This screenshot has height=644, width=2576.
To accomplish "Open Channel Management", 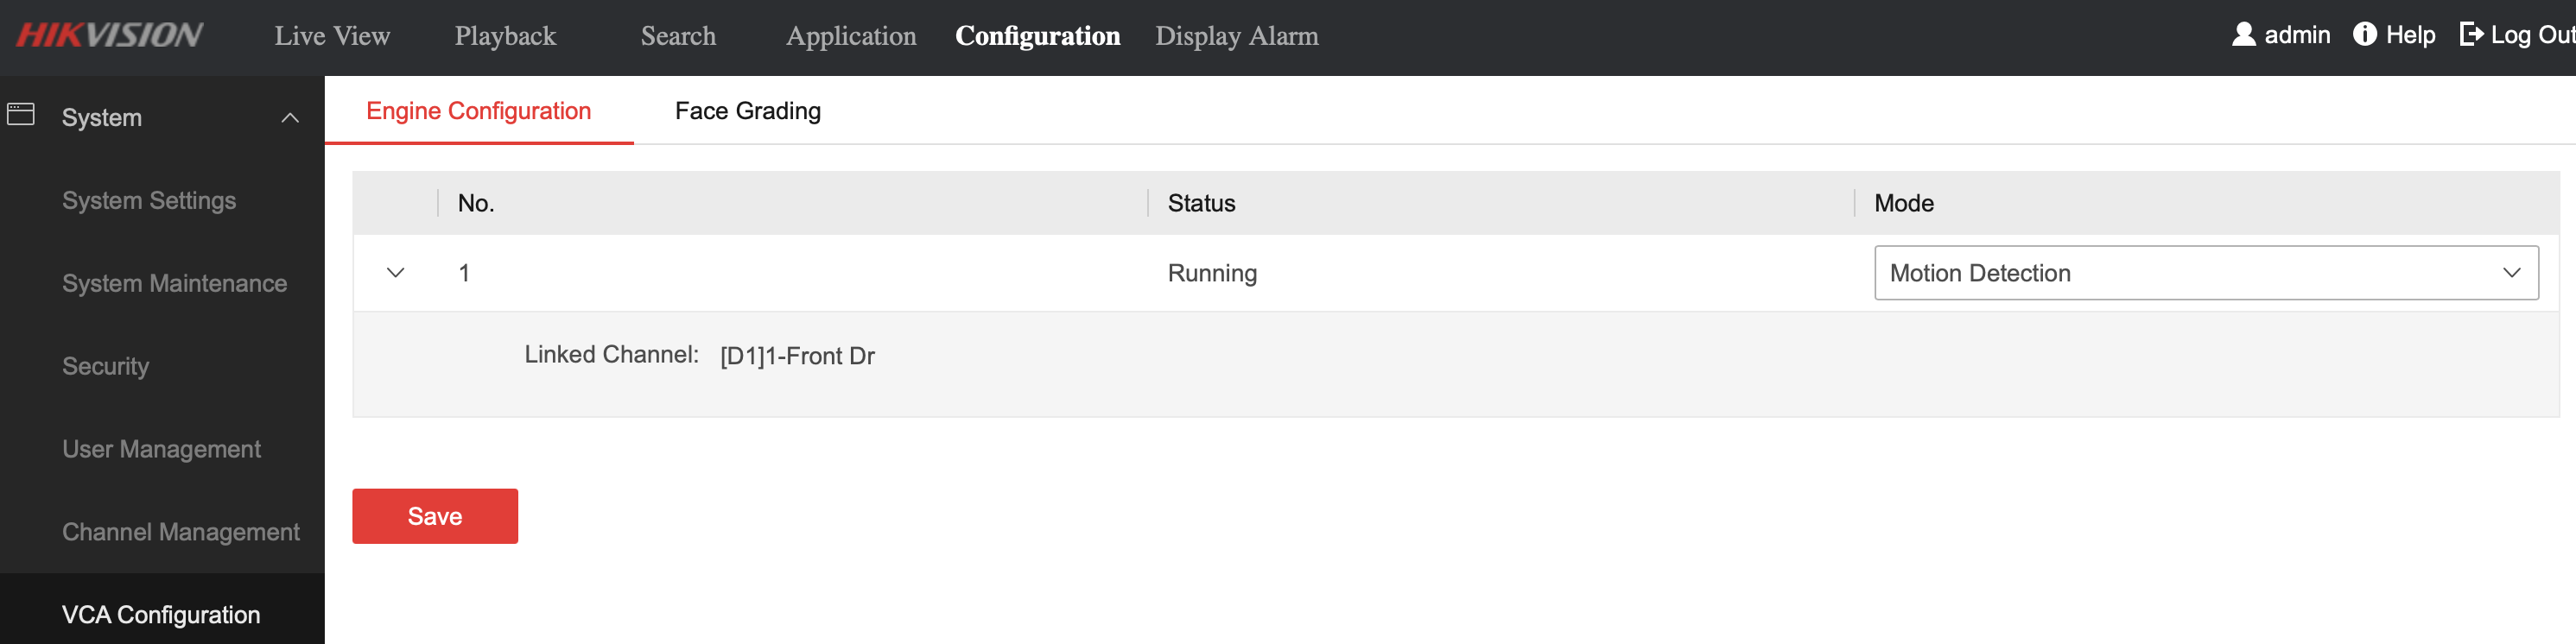I will click(181, 531).
